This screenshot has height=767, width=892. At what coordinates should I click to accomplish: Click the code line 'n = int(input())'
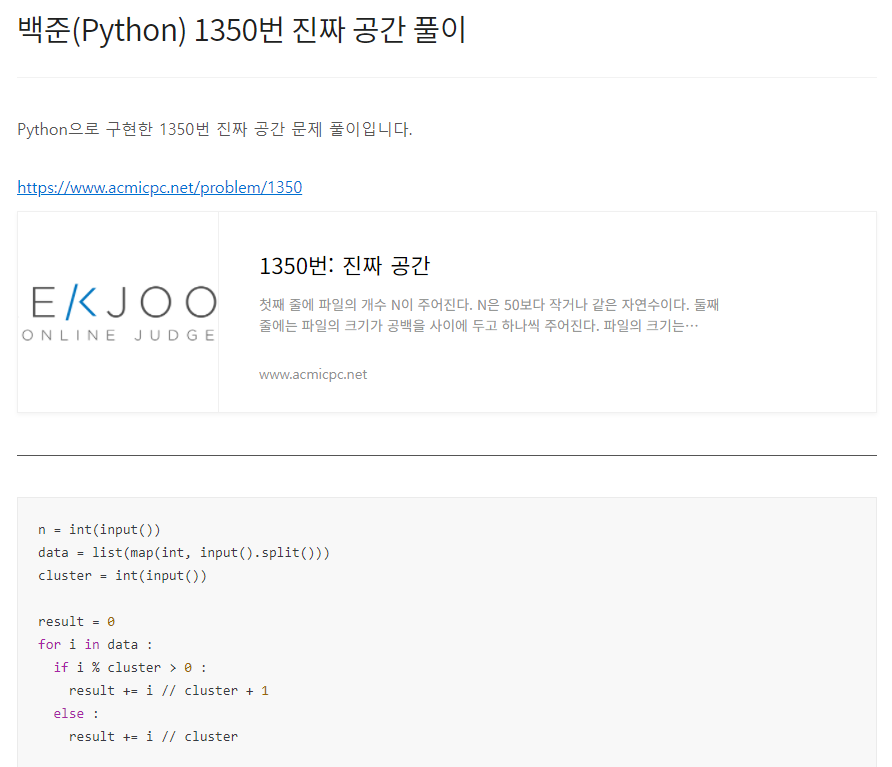coord(99,530)
